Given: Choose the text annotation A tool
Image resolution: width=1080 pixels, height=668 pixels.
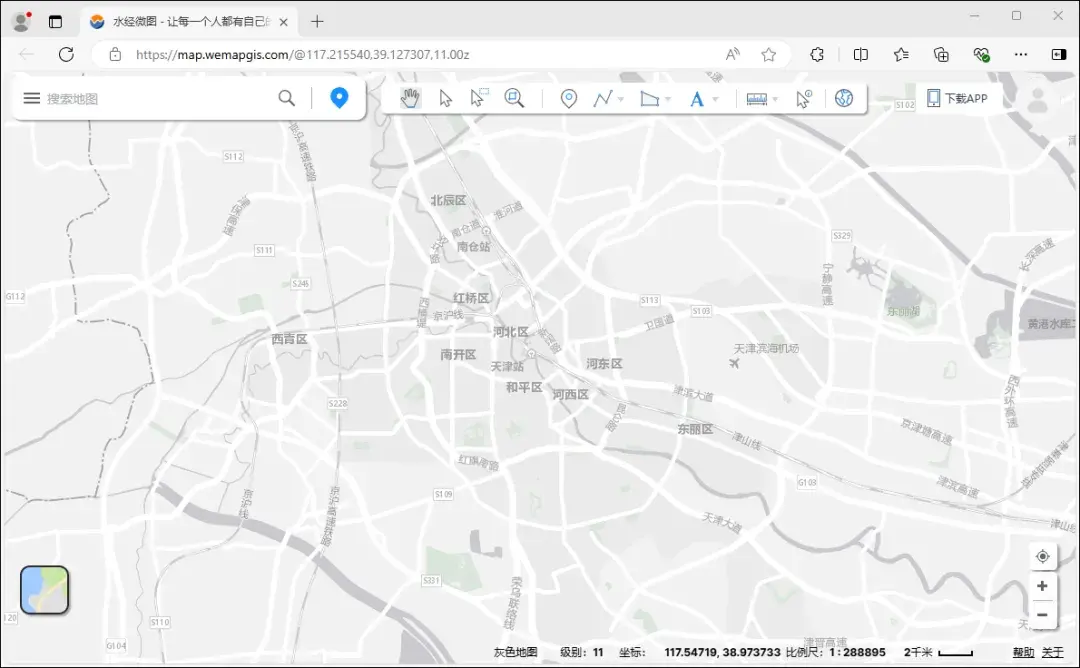Looking at the screenshot, I should pos(696,99).
